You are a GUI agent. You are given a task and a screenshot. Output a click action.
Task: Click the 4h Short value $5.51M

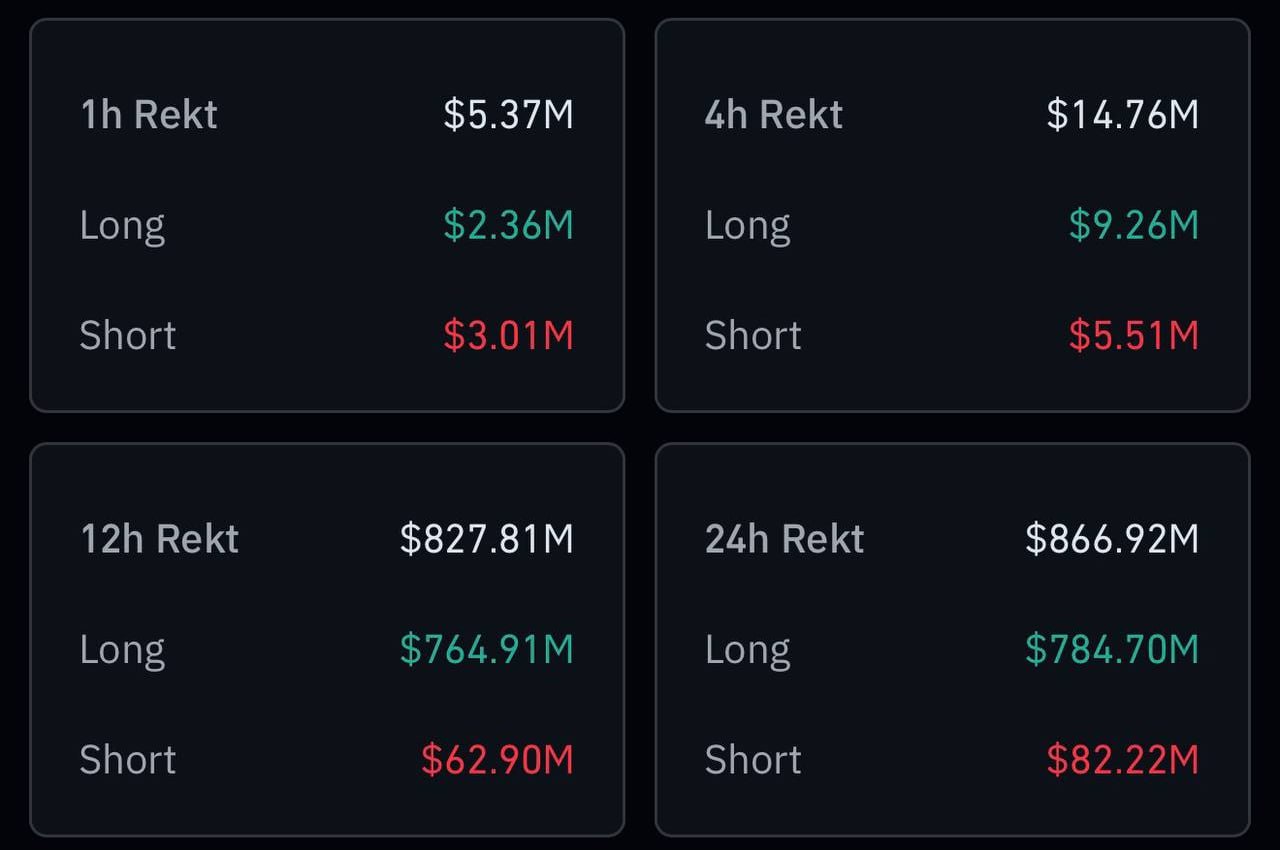[1133, 335]
